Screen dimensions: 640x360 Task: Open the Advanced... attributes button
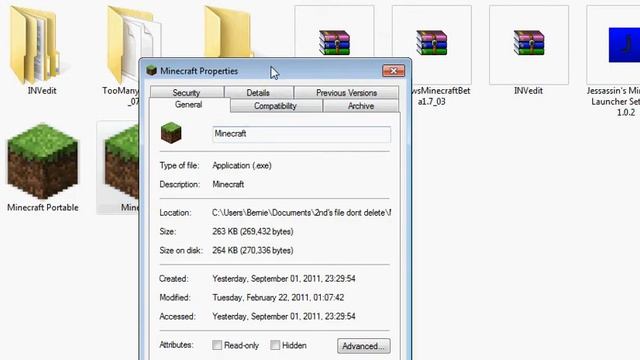364,346
